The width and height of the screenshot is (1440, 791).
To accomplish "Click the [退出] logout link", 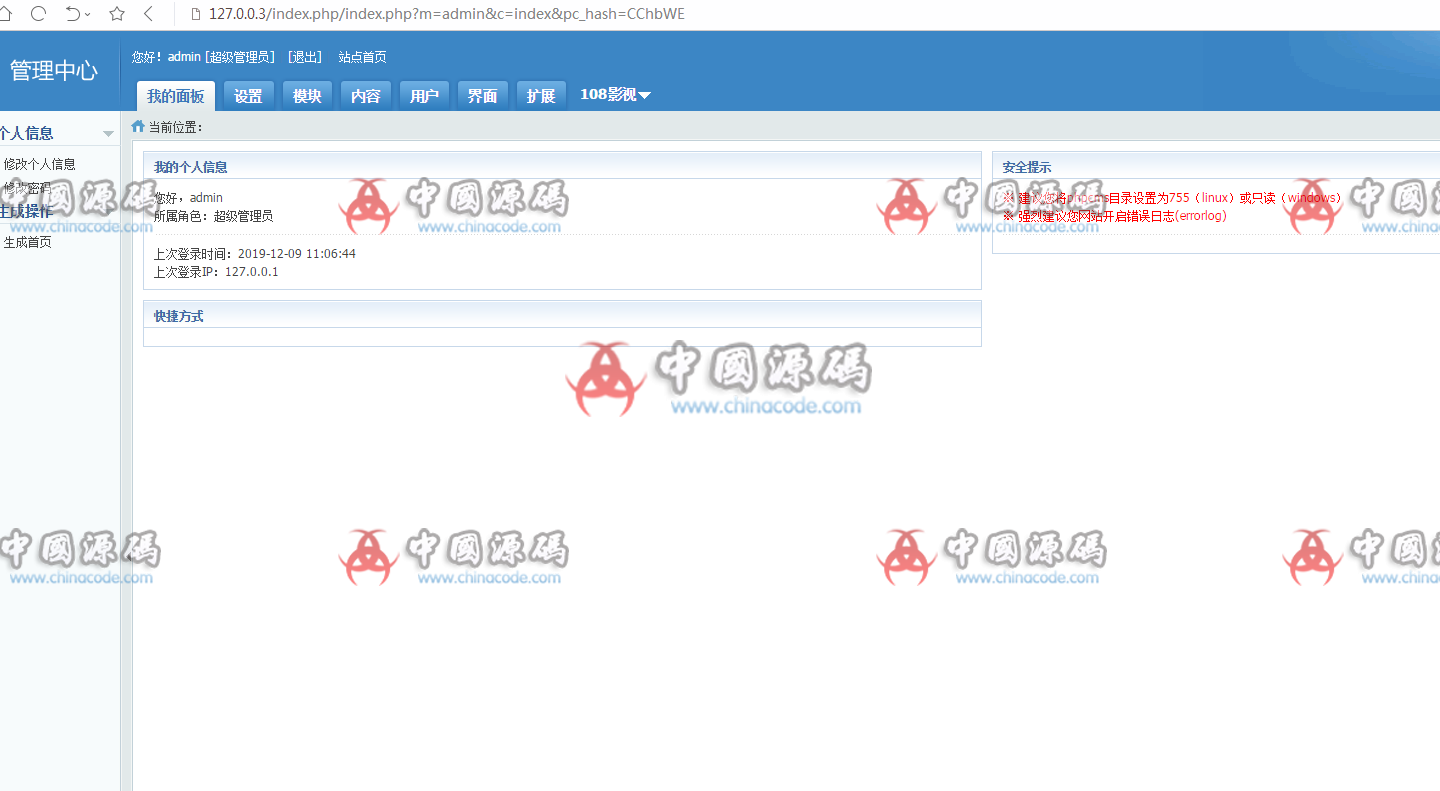I will pos(304,57).
